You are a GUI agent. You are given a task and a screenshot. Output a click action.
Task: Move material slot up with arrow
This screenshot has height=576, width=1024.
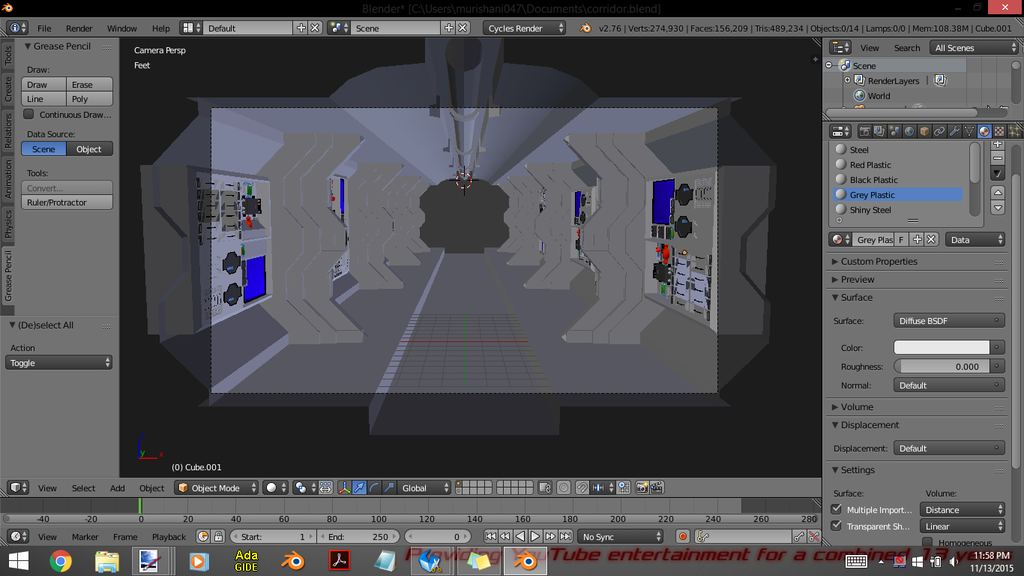997,192
